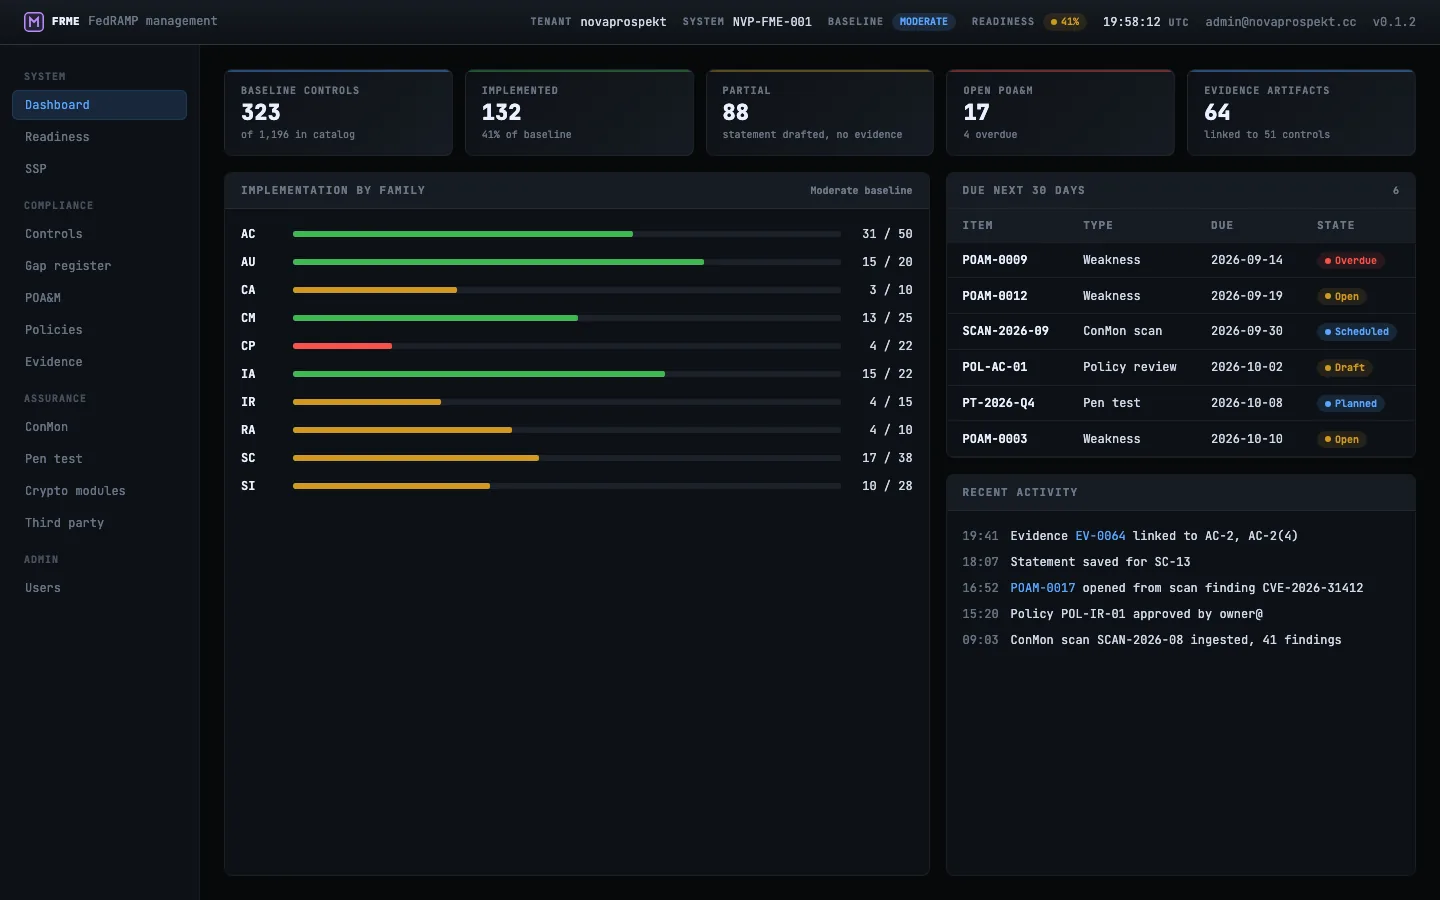The width and height of the screenshot is (1440, 900).
Task: Click the Planned status badge
Action: pos(1351,404)
